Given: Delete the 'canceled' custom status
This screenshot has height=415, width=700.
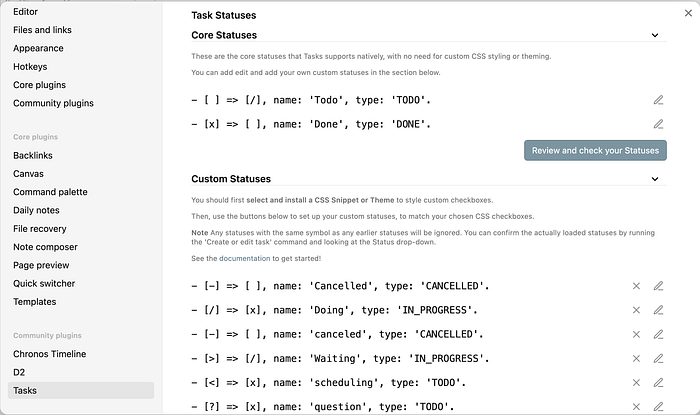Looking at the screenshot, I should [x=636, y=334].
